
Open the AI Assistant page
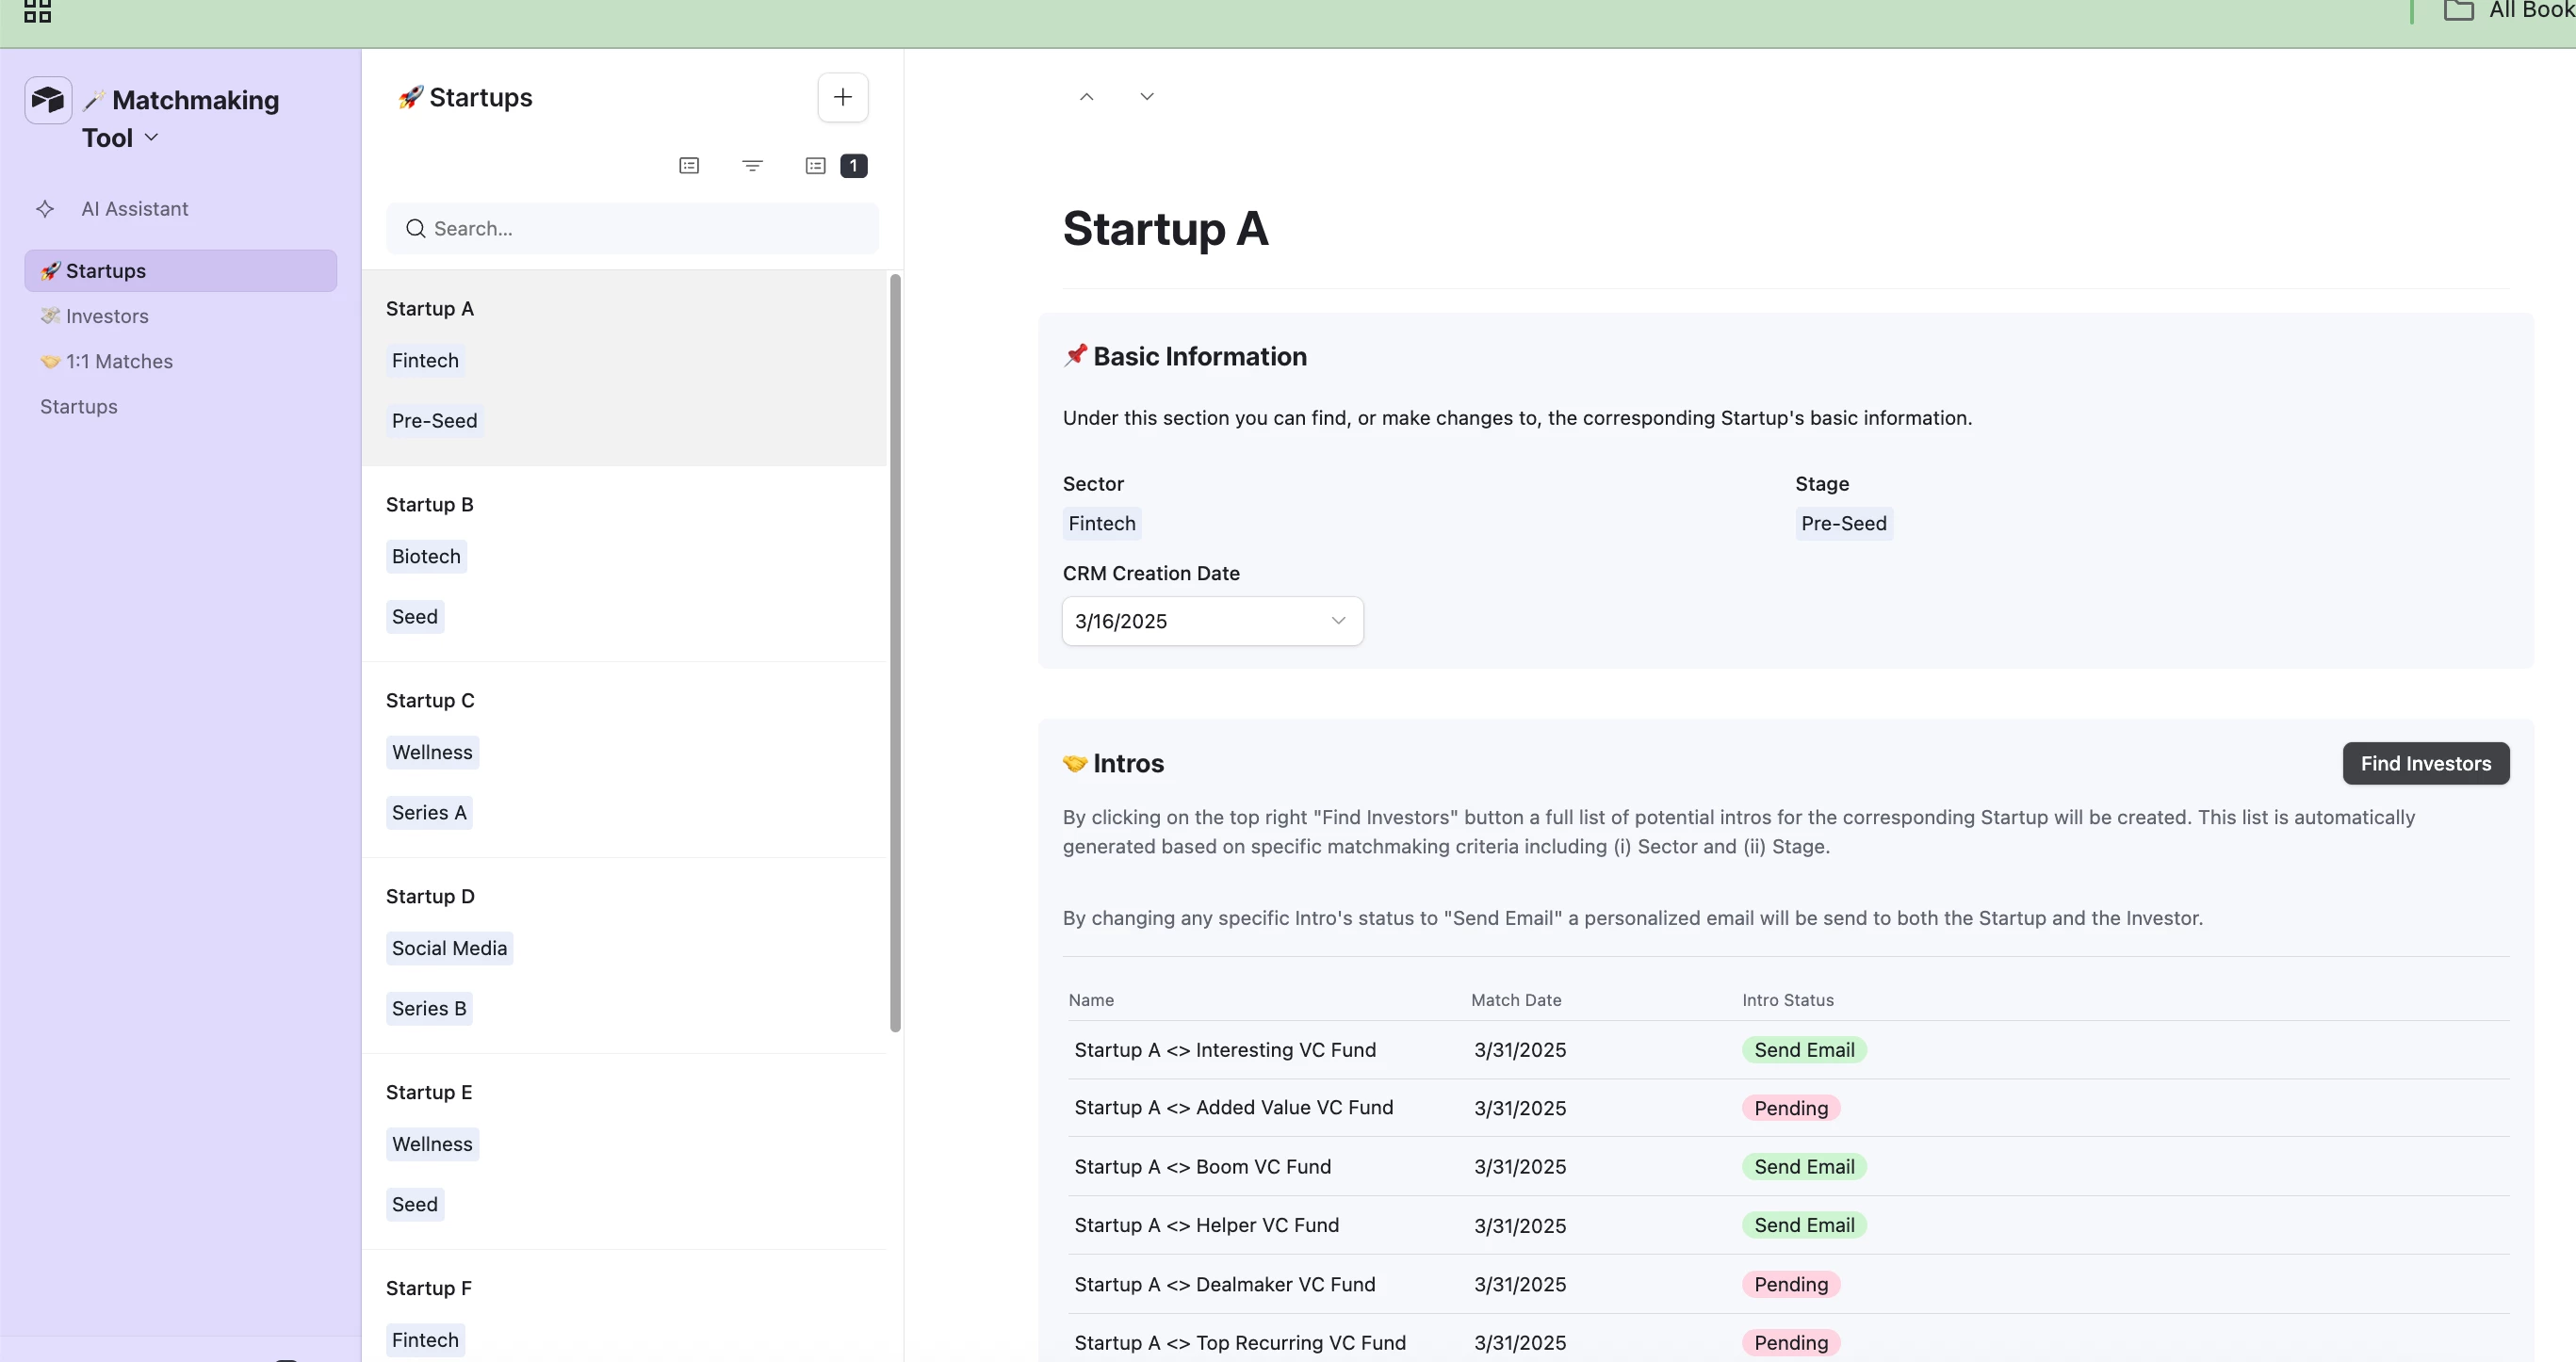click(x=135, y=209)
